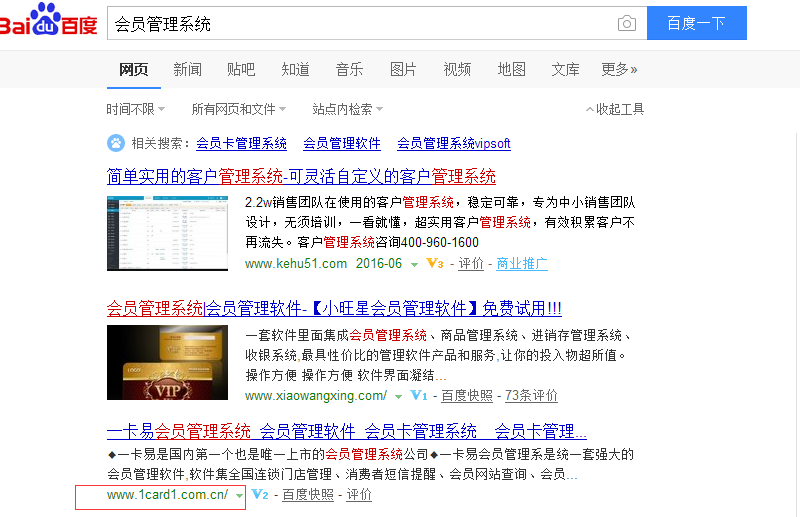The height and width of the screenshot is (517, 800).
Task: Open the 贴吧 tab
Action: point(241,69)
